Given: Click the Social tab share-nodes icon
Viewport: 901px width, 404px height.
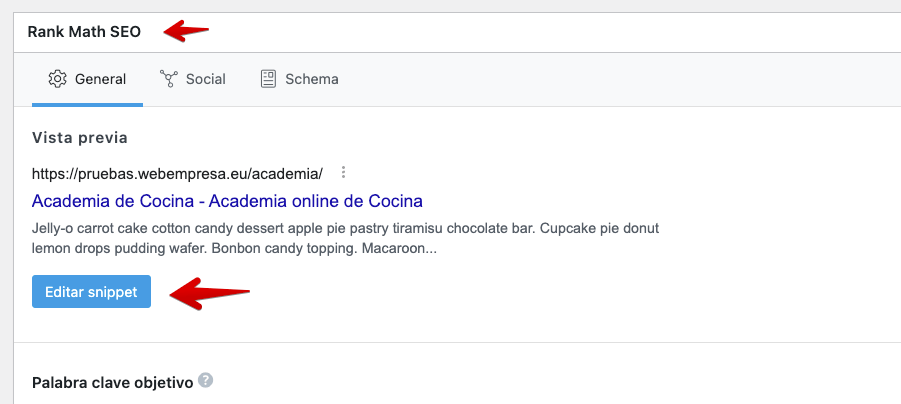Looking at the screenshot, I should (x=169, y=79).
